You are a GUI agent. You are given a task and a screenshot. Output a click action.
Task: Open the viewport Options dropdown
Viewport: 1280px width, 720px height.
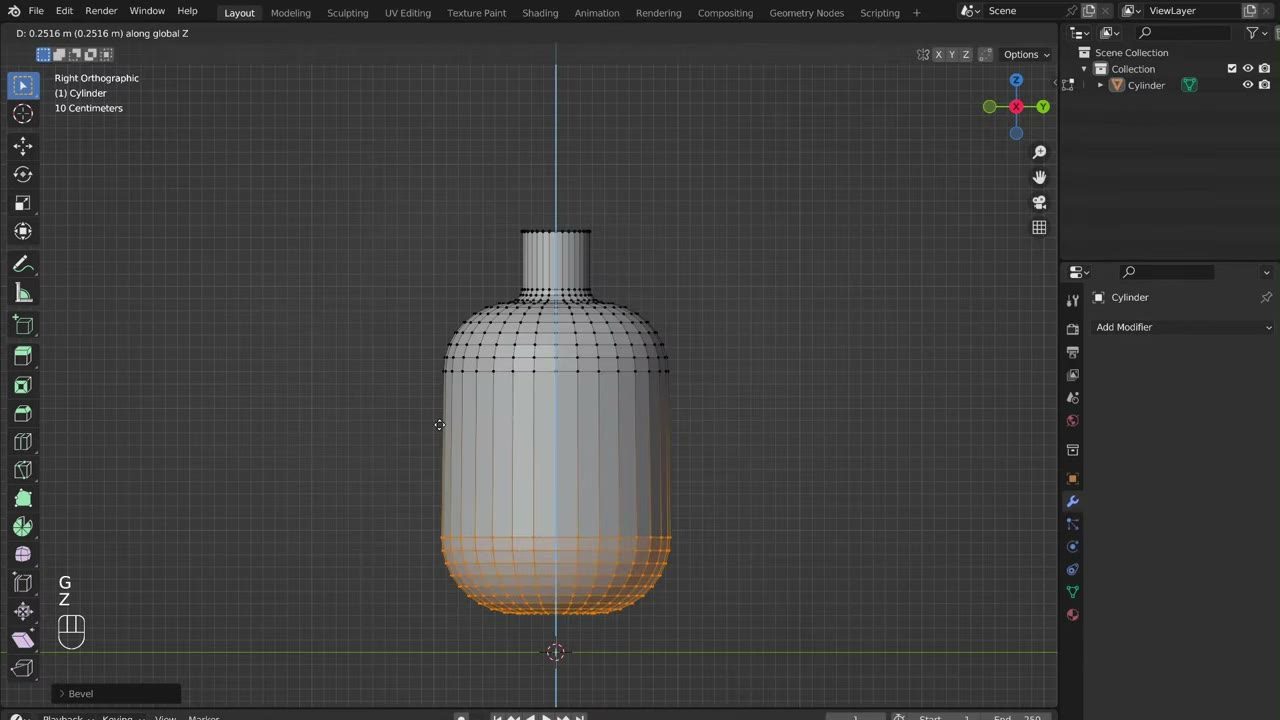pyautogui.click(x=1027, y=54)
